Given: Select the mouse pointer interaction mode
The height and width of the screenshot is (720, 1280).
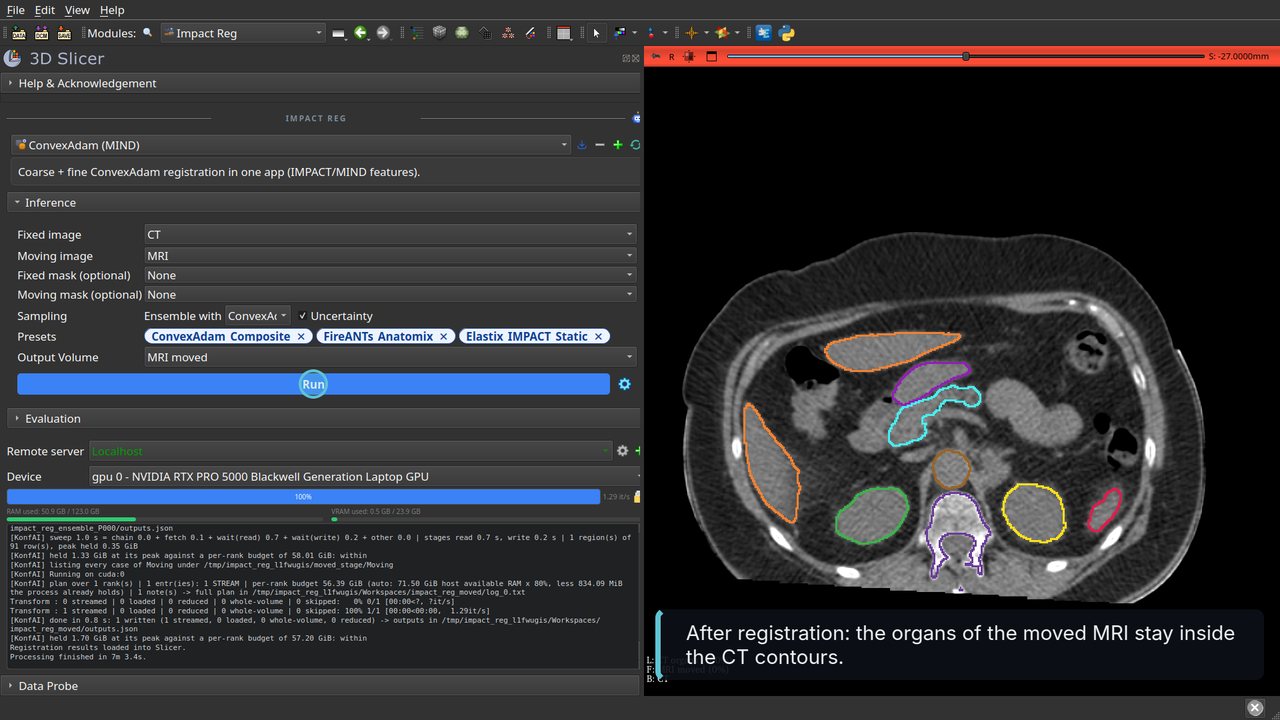Looking at the screenshot, I should pyautogui.click(x=596, y=33).
